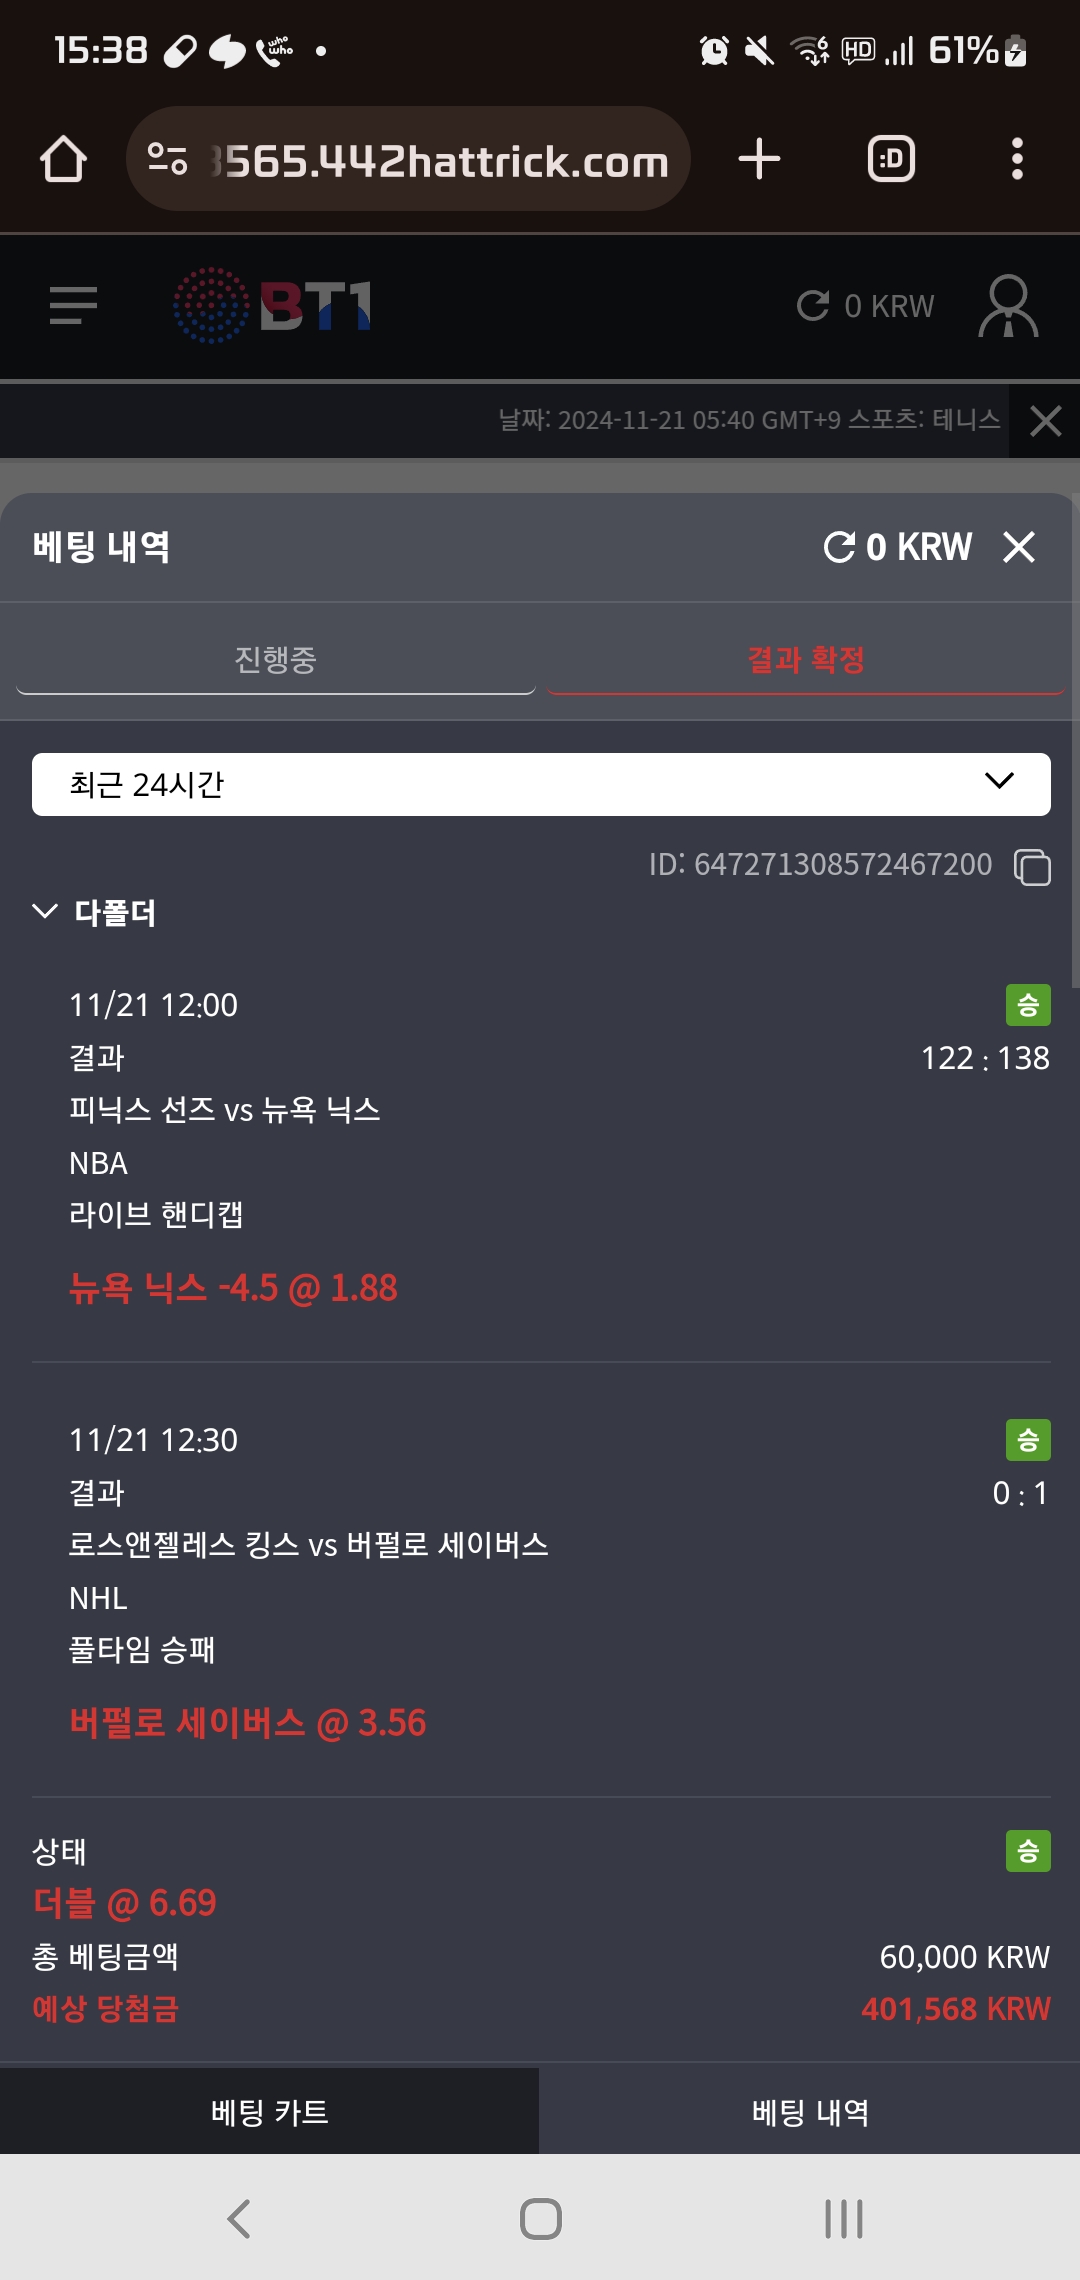Viewport: 1080px width, 2280px height.
Task: Tap the address bar URL field
Action: tap(440, 161)
